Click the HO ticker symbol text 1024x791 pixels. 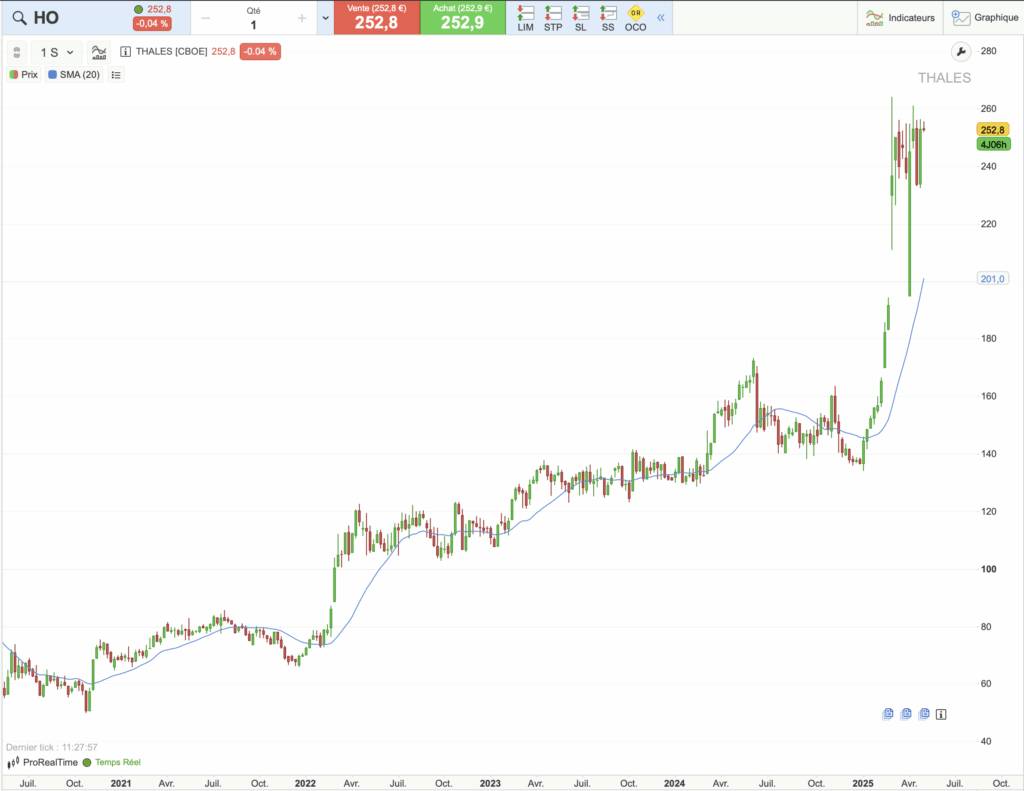(x=46, y=18)
